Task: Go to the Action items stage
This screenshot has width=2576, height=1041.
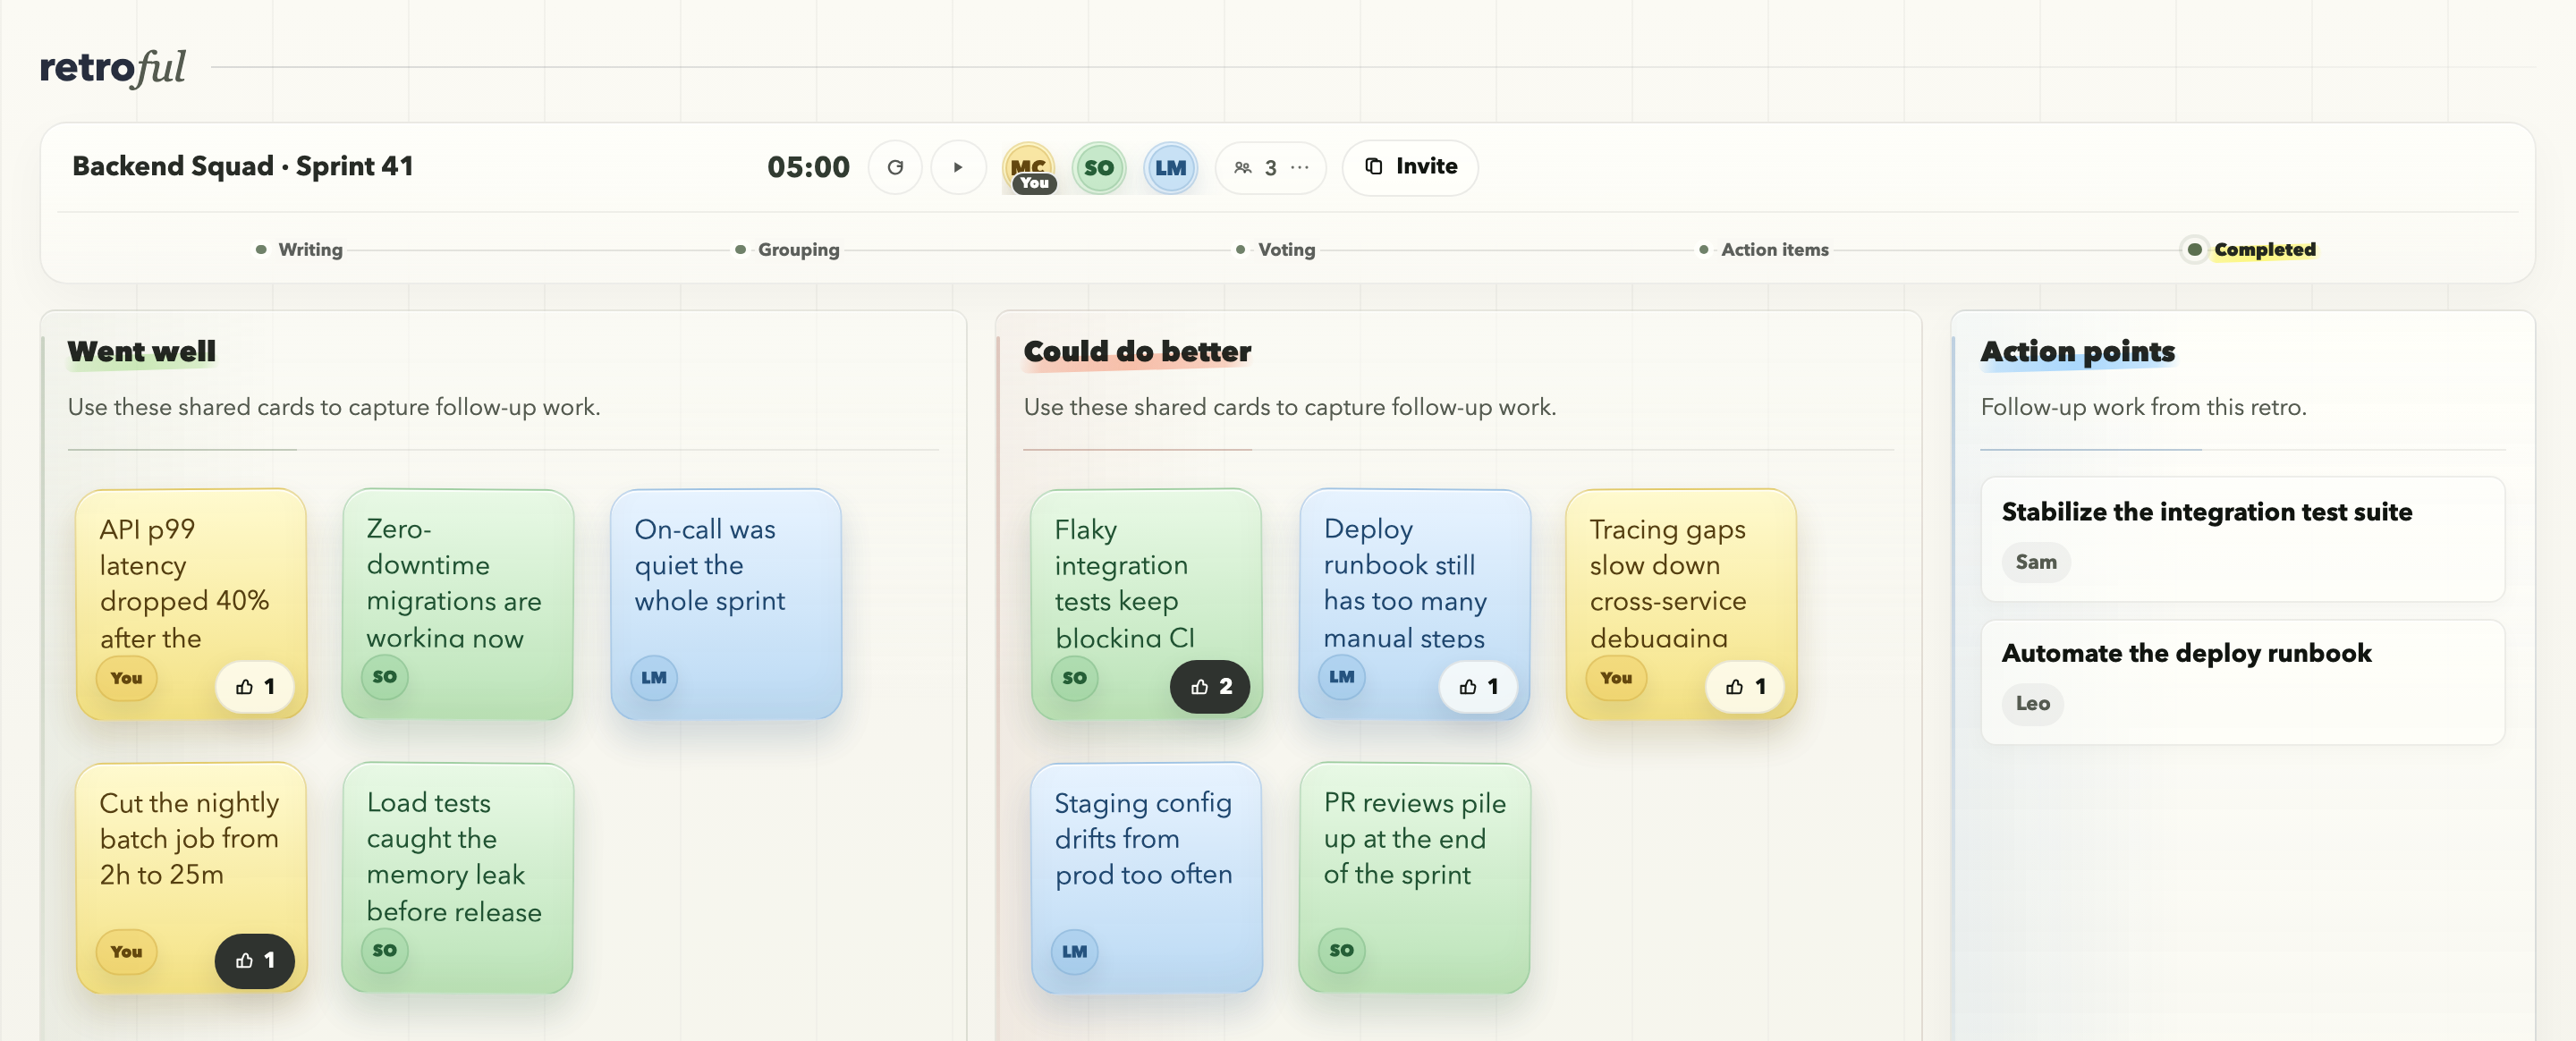Action: pos(1764,249)
